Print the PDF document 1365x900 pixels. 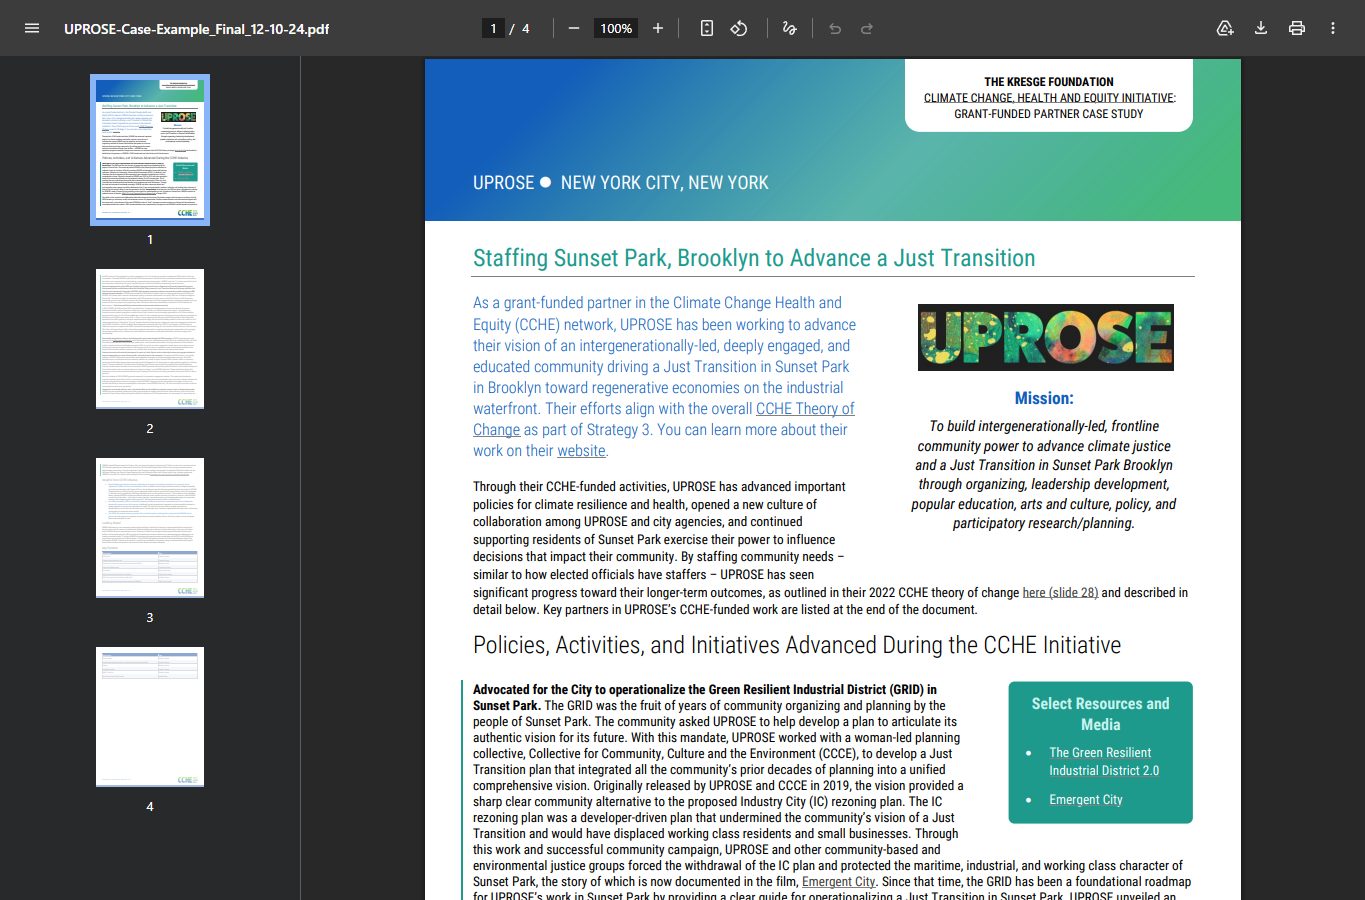1297,28
